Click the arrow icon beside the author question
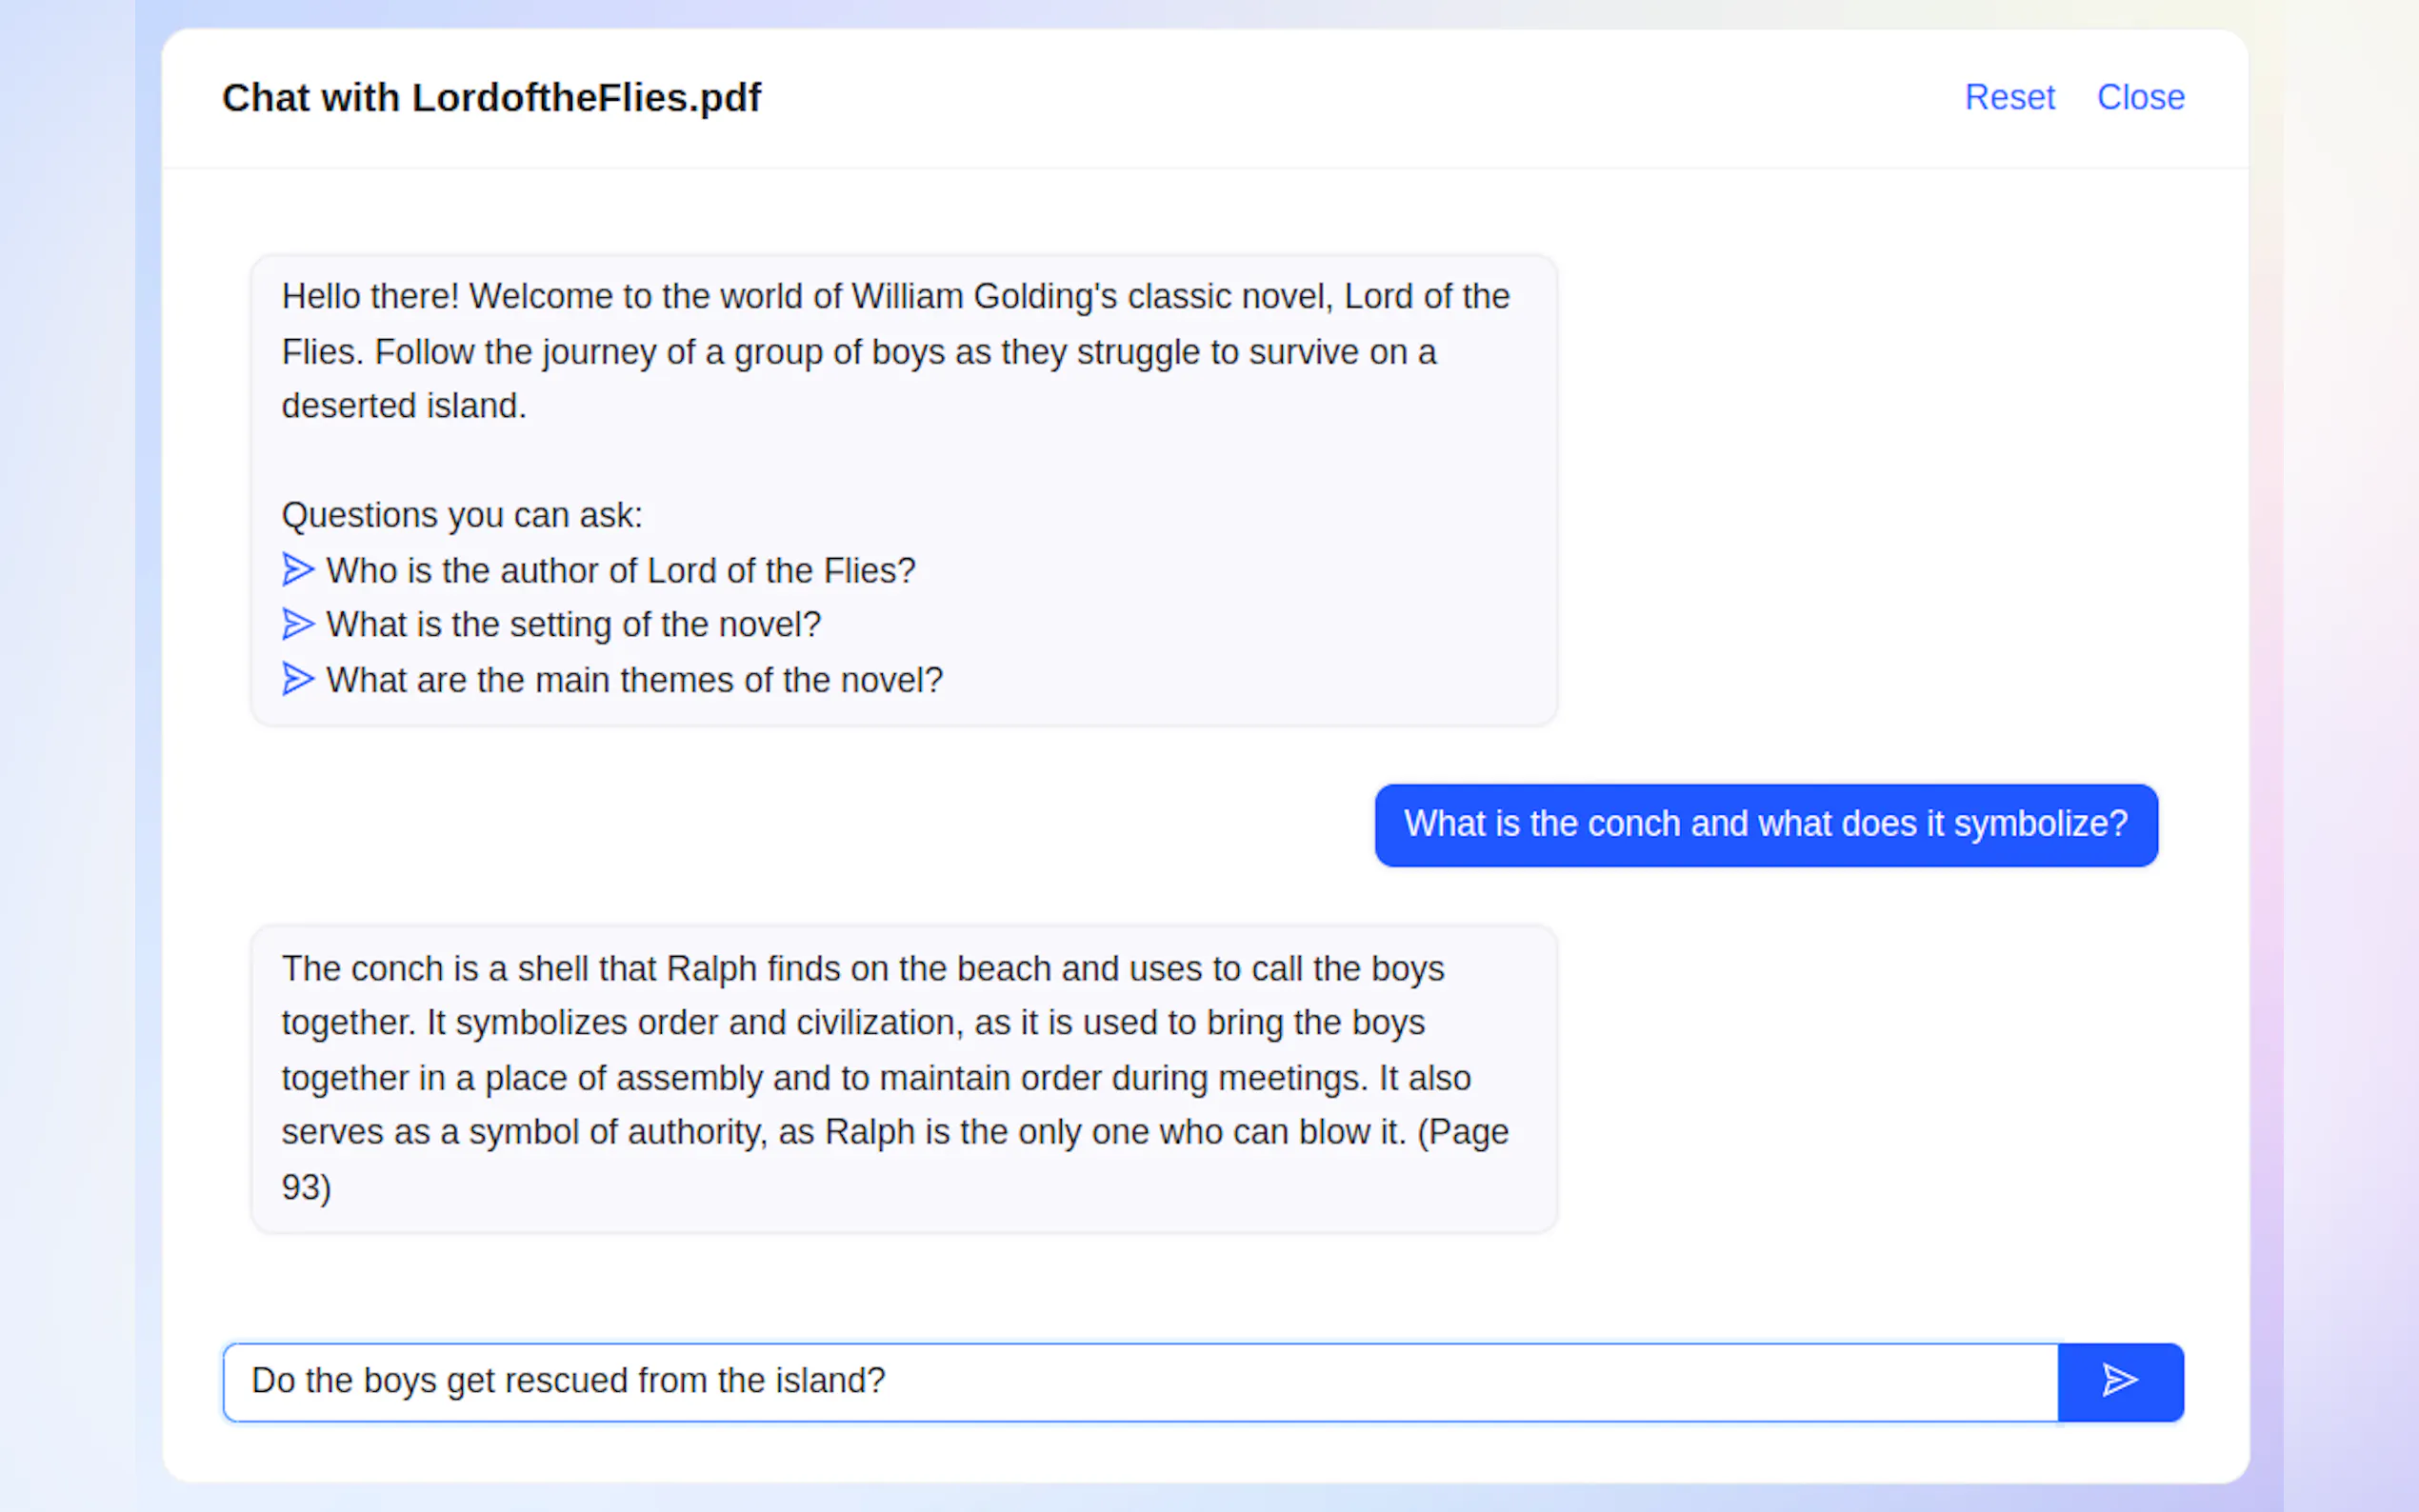This screenshot has height=1512, width=2419. (x=297, y=570)
